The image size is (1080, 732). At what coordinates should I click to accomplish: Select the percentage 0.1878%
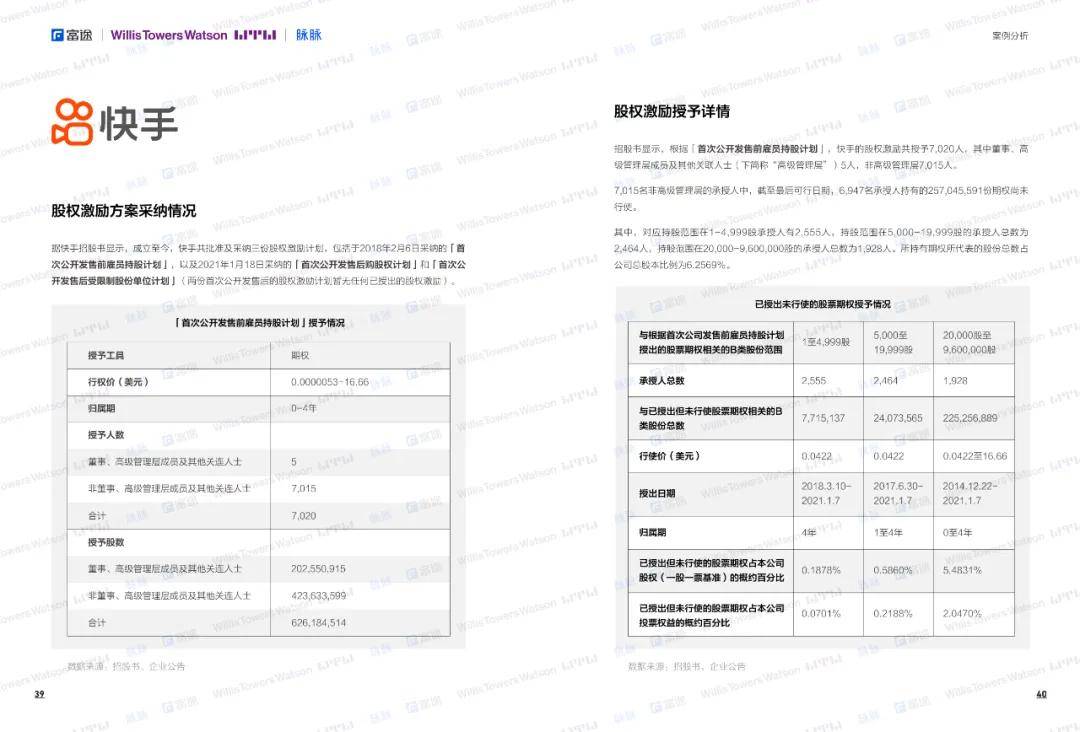(x=821, y=570)
